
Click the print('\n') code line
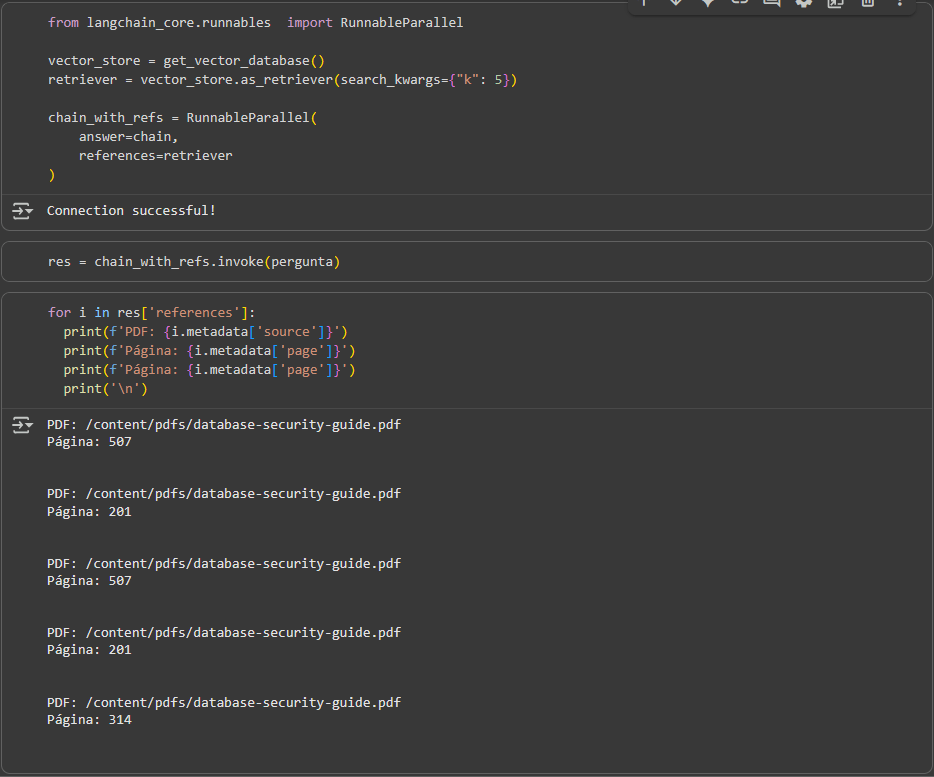(105, 389)
